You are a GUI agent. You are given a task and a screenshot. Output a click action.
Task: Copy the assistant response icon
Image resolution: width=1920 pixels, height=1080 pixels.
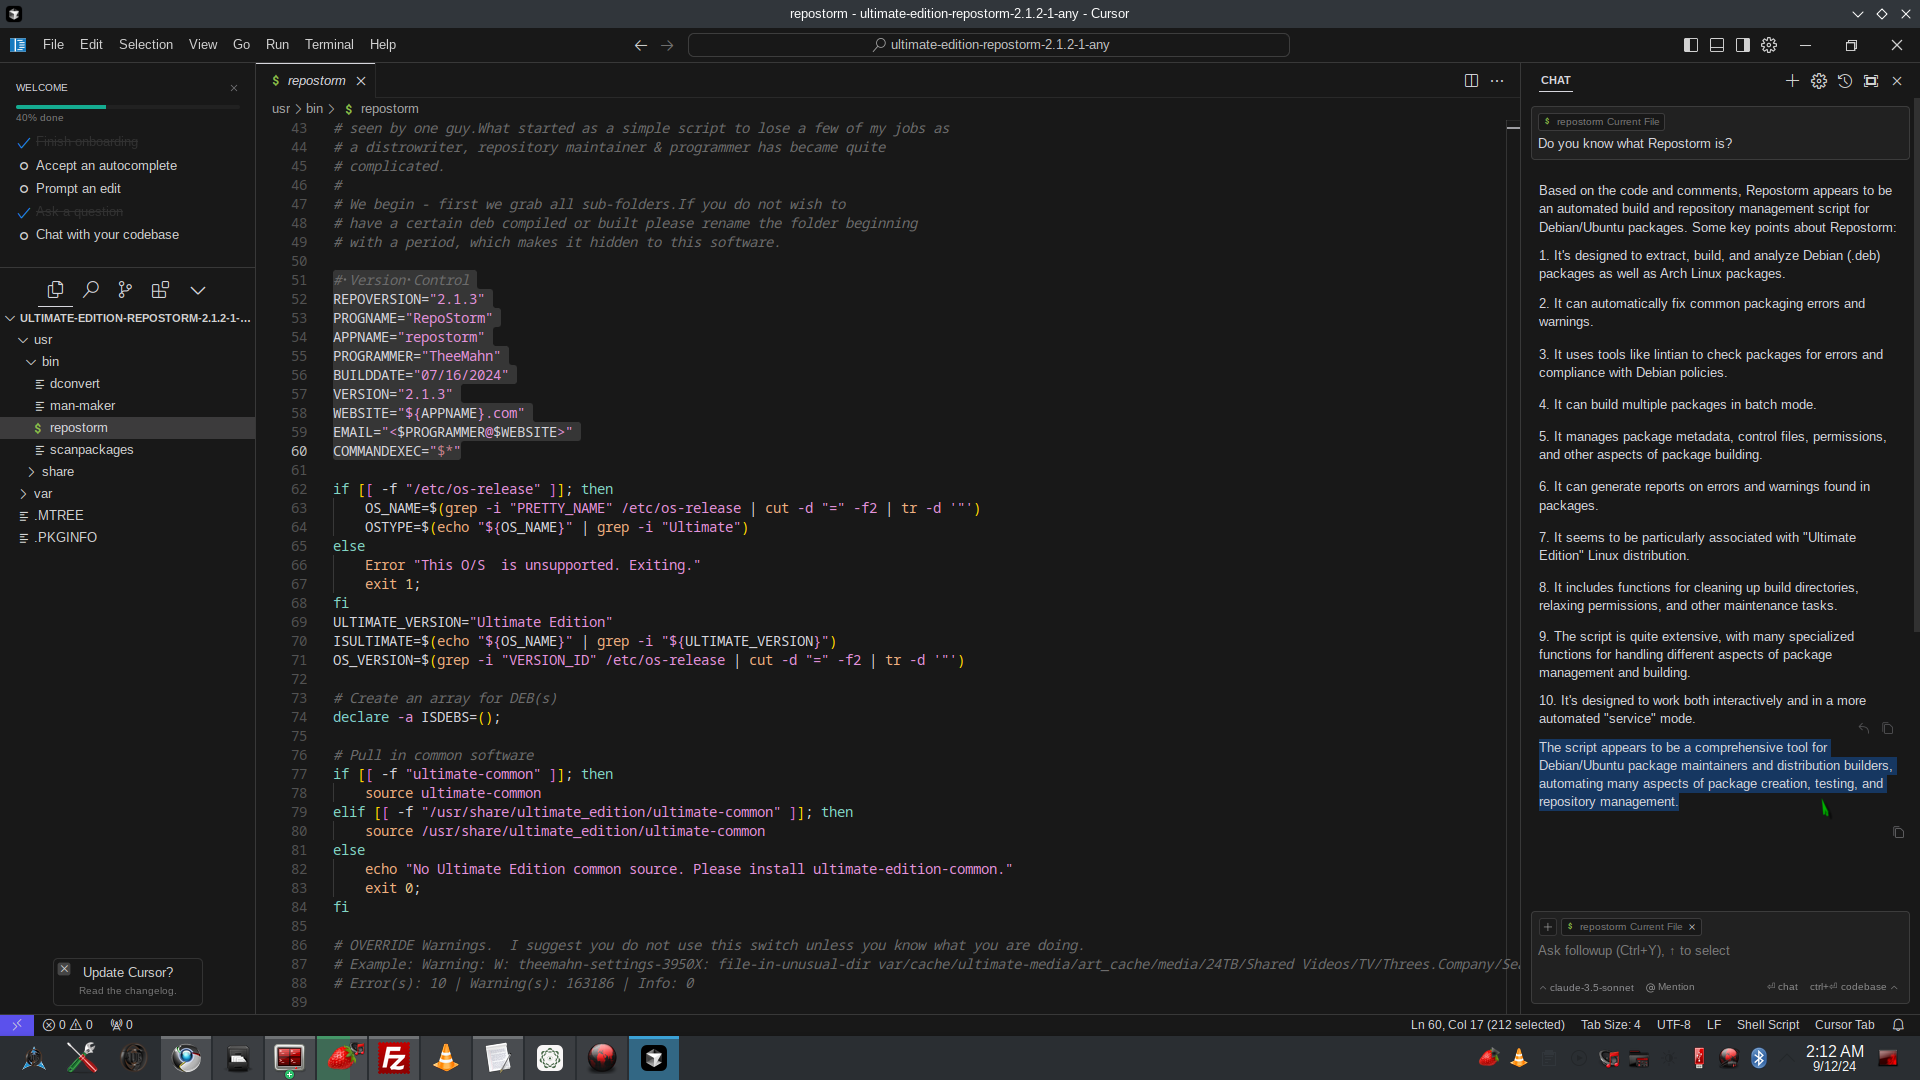click(x=1887, y=729)
